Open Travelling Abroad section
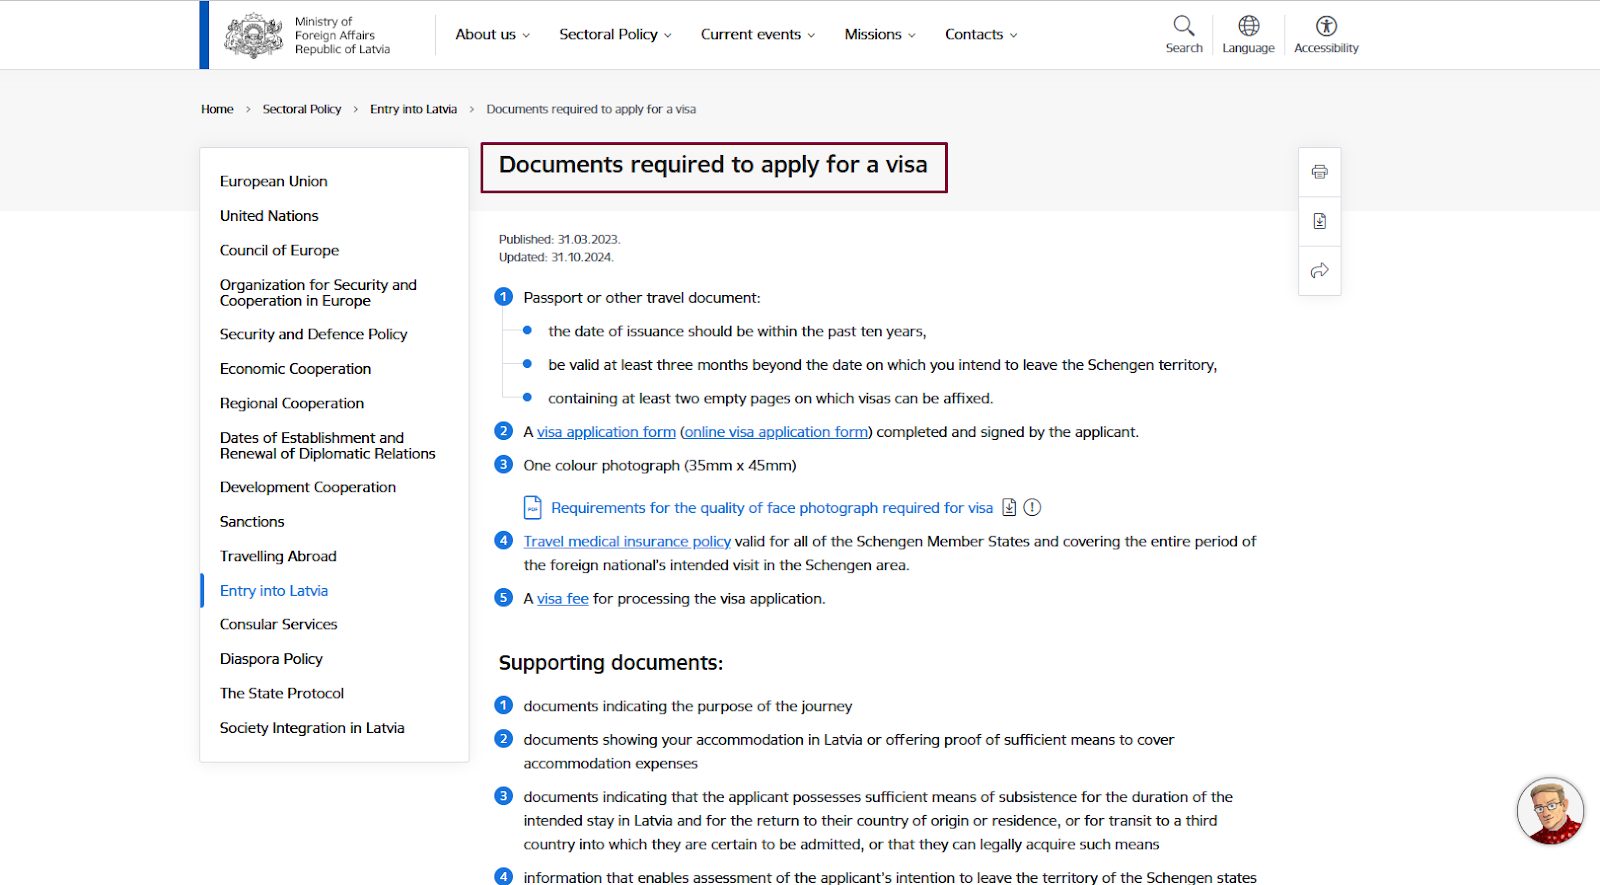 coord(278,556)
